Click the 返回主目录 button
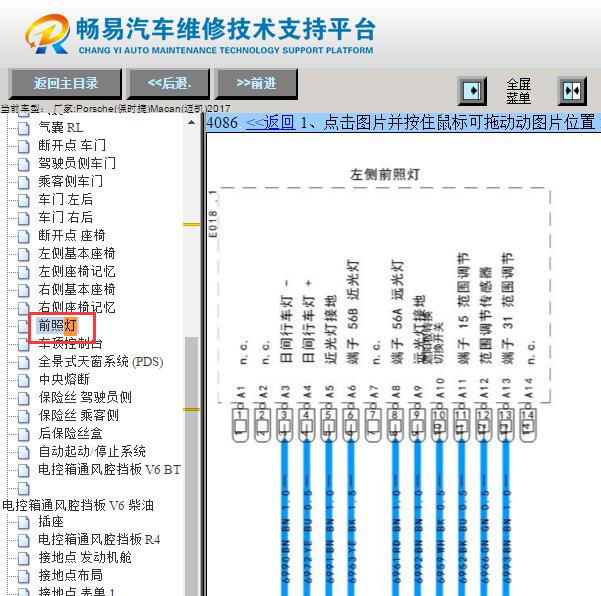The image size is (601, 596). [x=65, y=83]
